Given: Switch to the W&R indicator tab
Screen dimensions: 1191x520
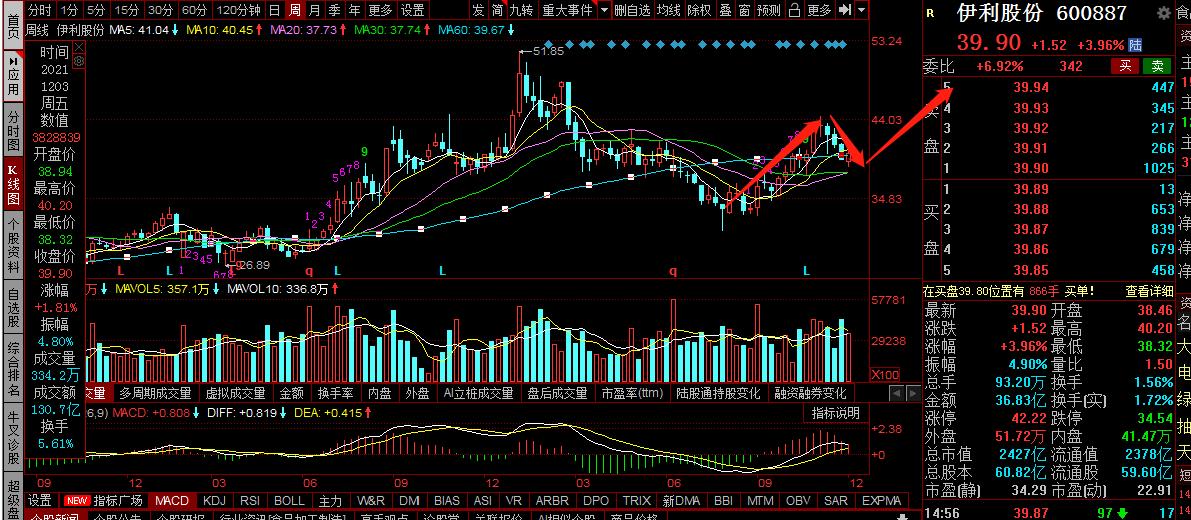Looking at the screenshot, I should coord(371,500).
